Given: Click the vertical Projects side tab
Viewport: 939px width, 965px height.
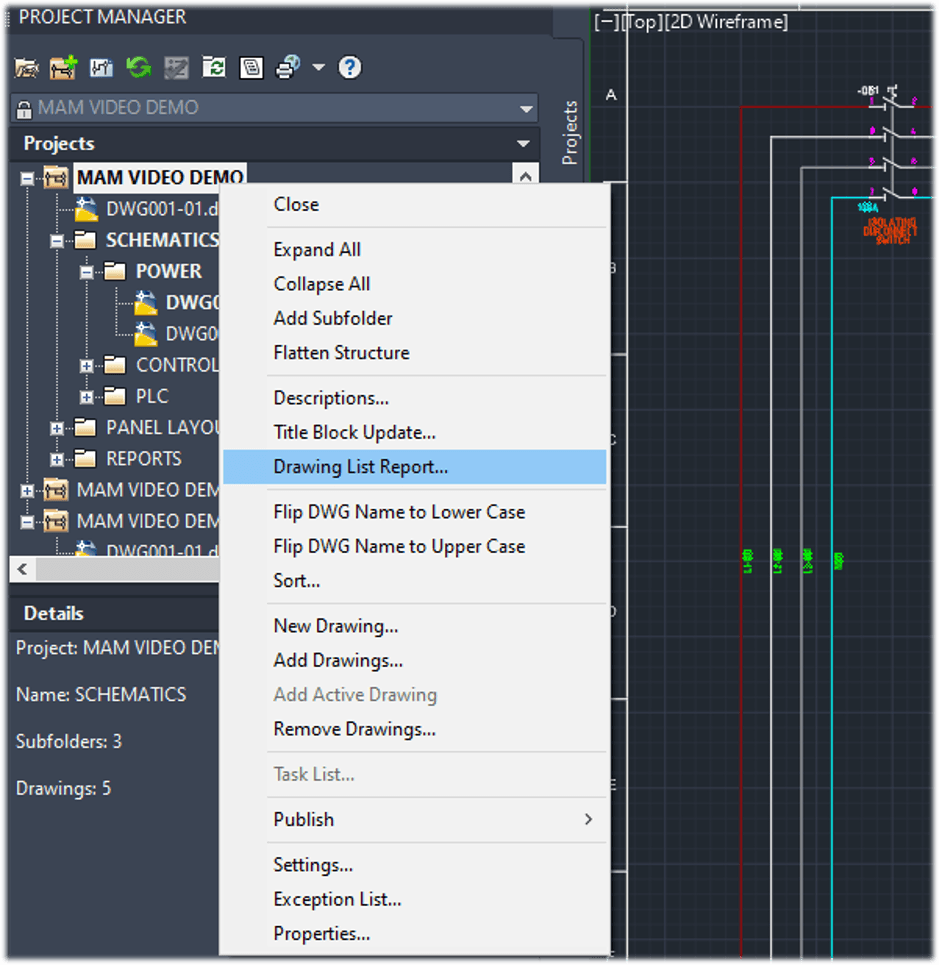Looking at the screenshot, I should click(570, 133).
